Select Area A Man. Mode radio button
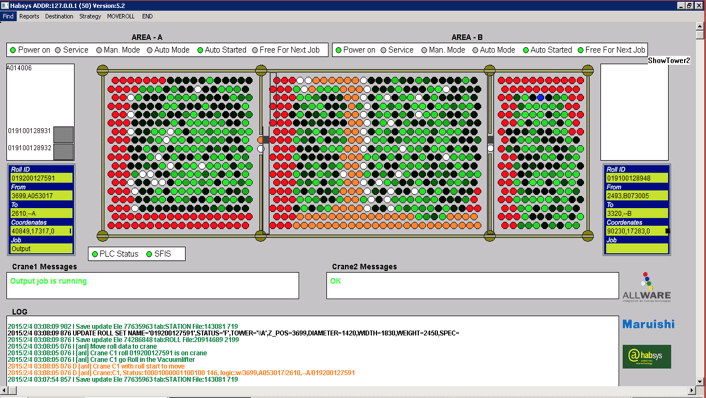This screenshot has width=706, height=398. pyautogui.click(x=99, y=50)
